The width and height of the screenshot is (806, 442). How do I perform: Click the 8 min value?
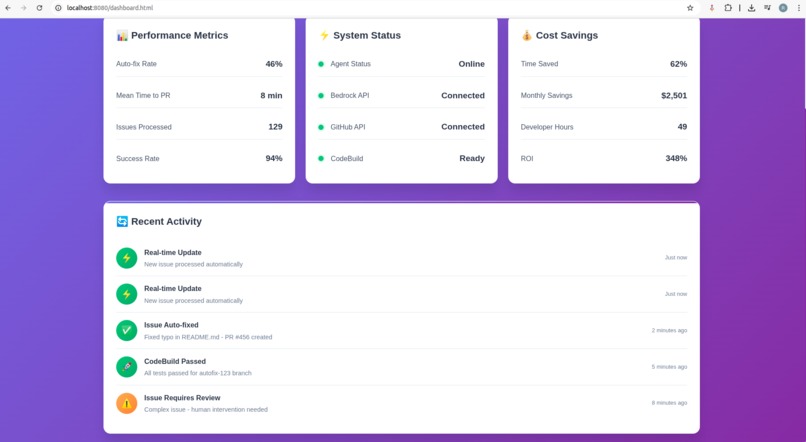271,96
